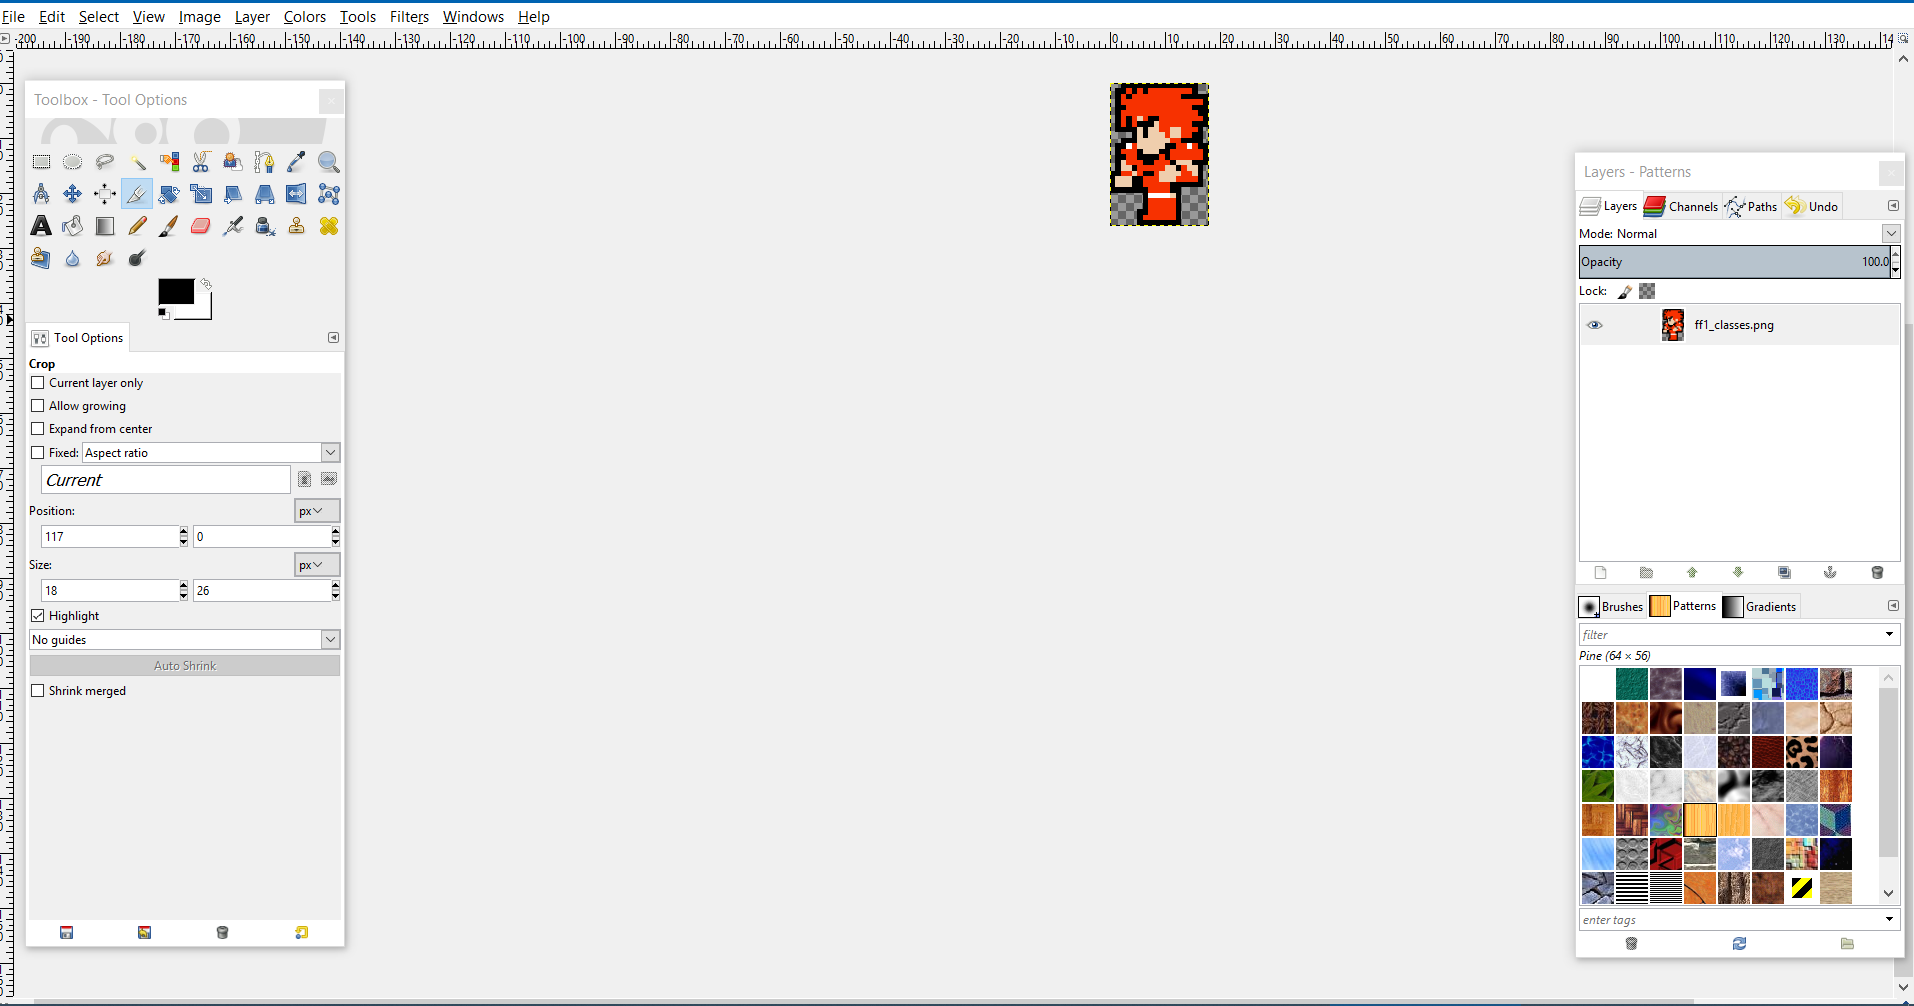Select the Heal bandage tool

(329, 226)
